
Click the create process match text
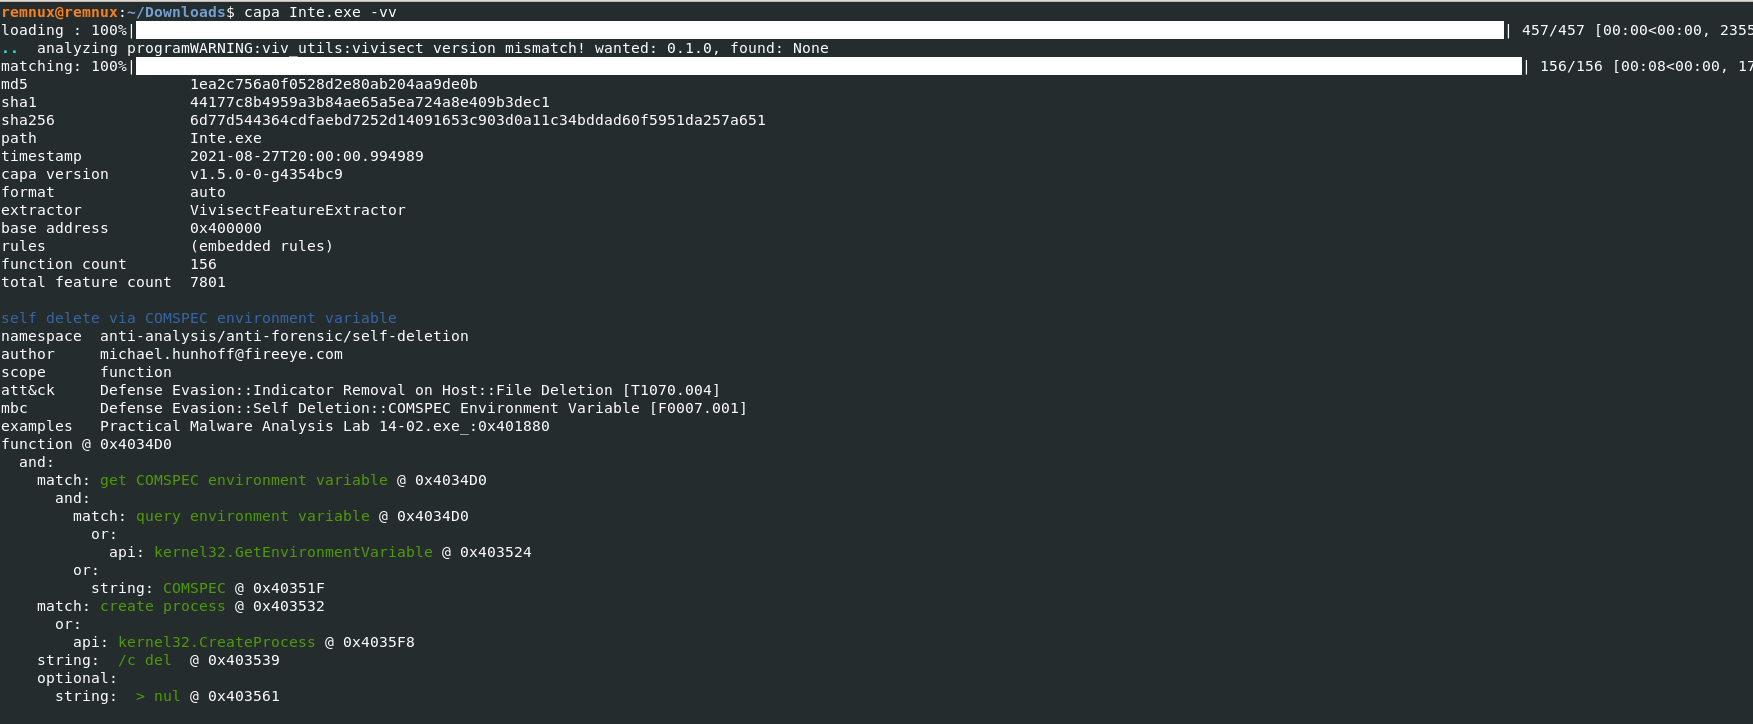tap(163, 606)
